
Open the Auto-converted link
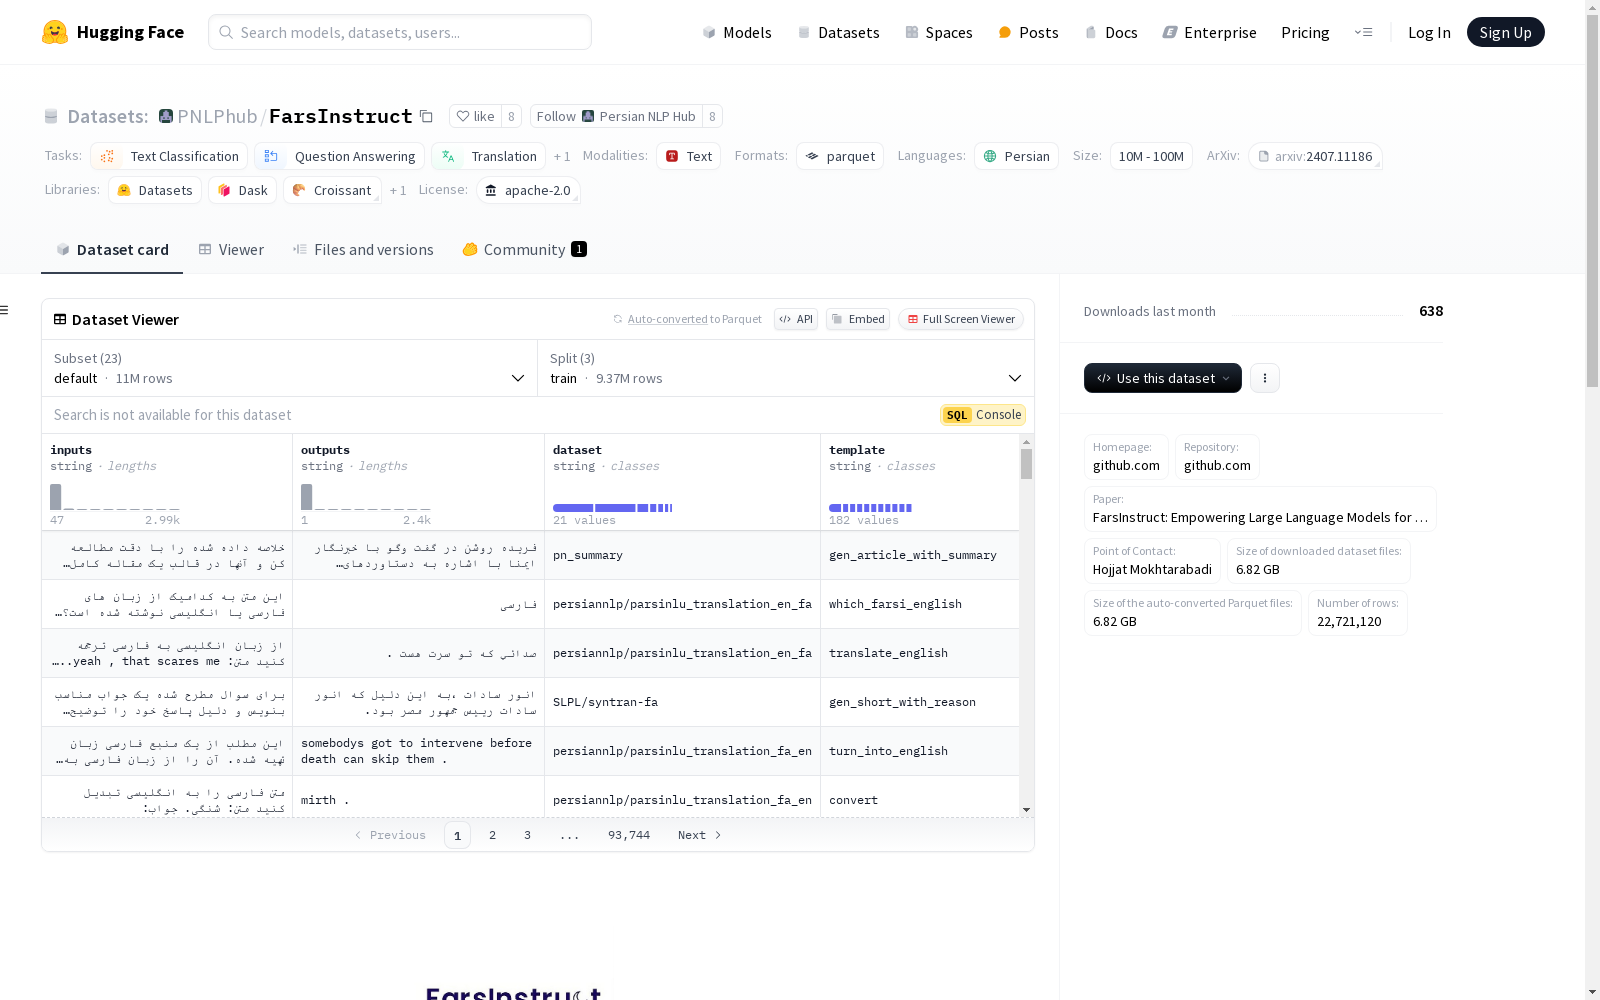pyautogui.click(x=667, y=319)
